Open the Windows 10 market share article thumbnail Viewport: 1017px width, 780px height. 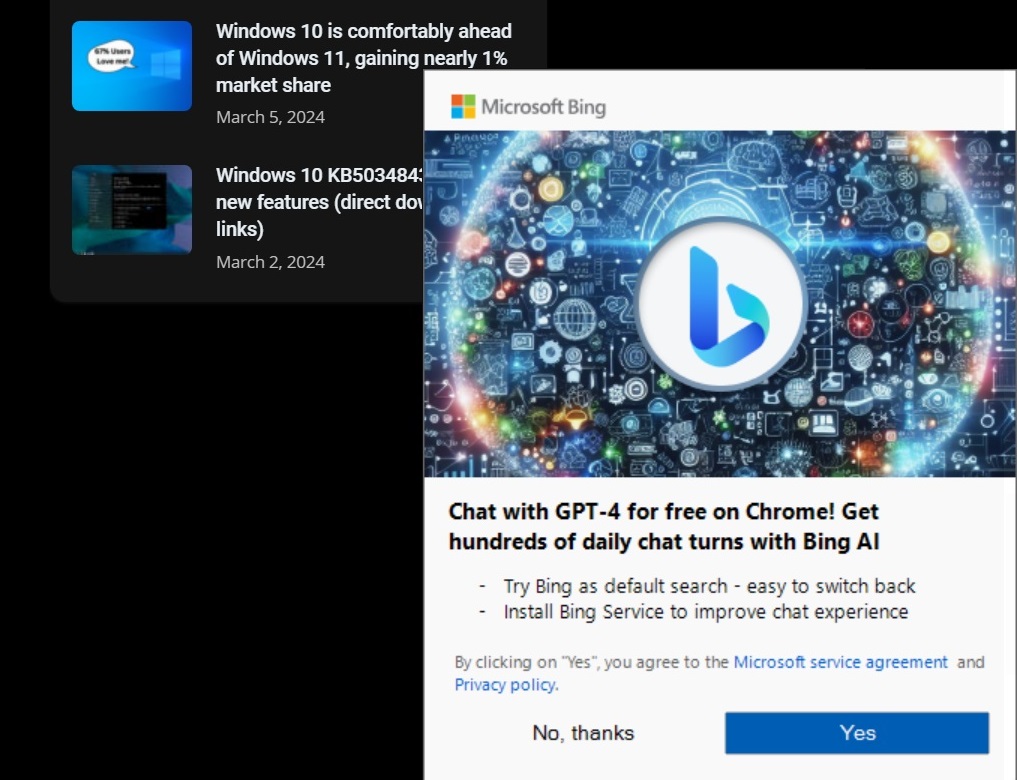[132, 65]
